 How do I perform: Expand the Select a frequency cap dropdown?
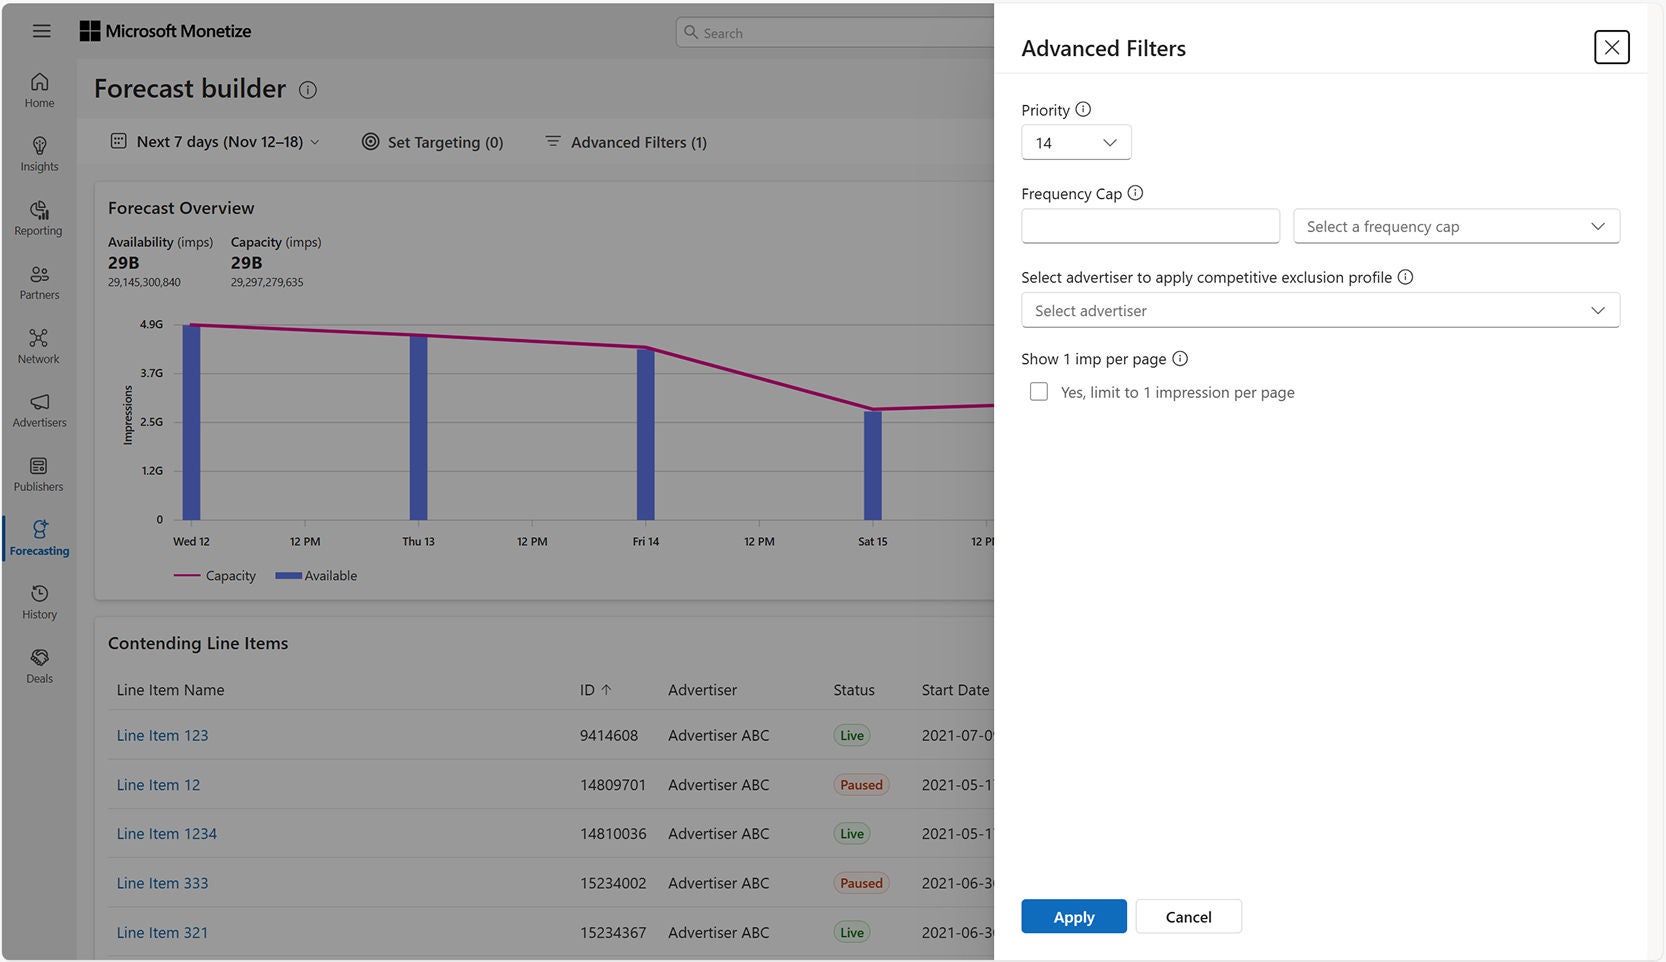pyautogui.click(x=1455, y=226)
